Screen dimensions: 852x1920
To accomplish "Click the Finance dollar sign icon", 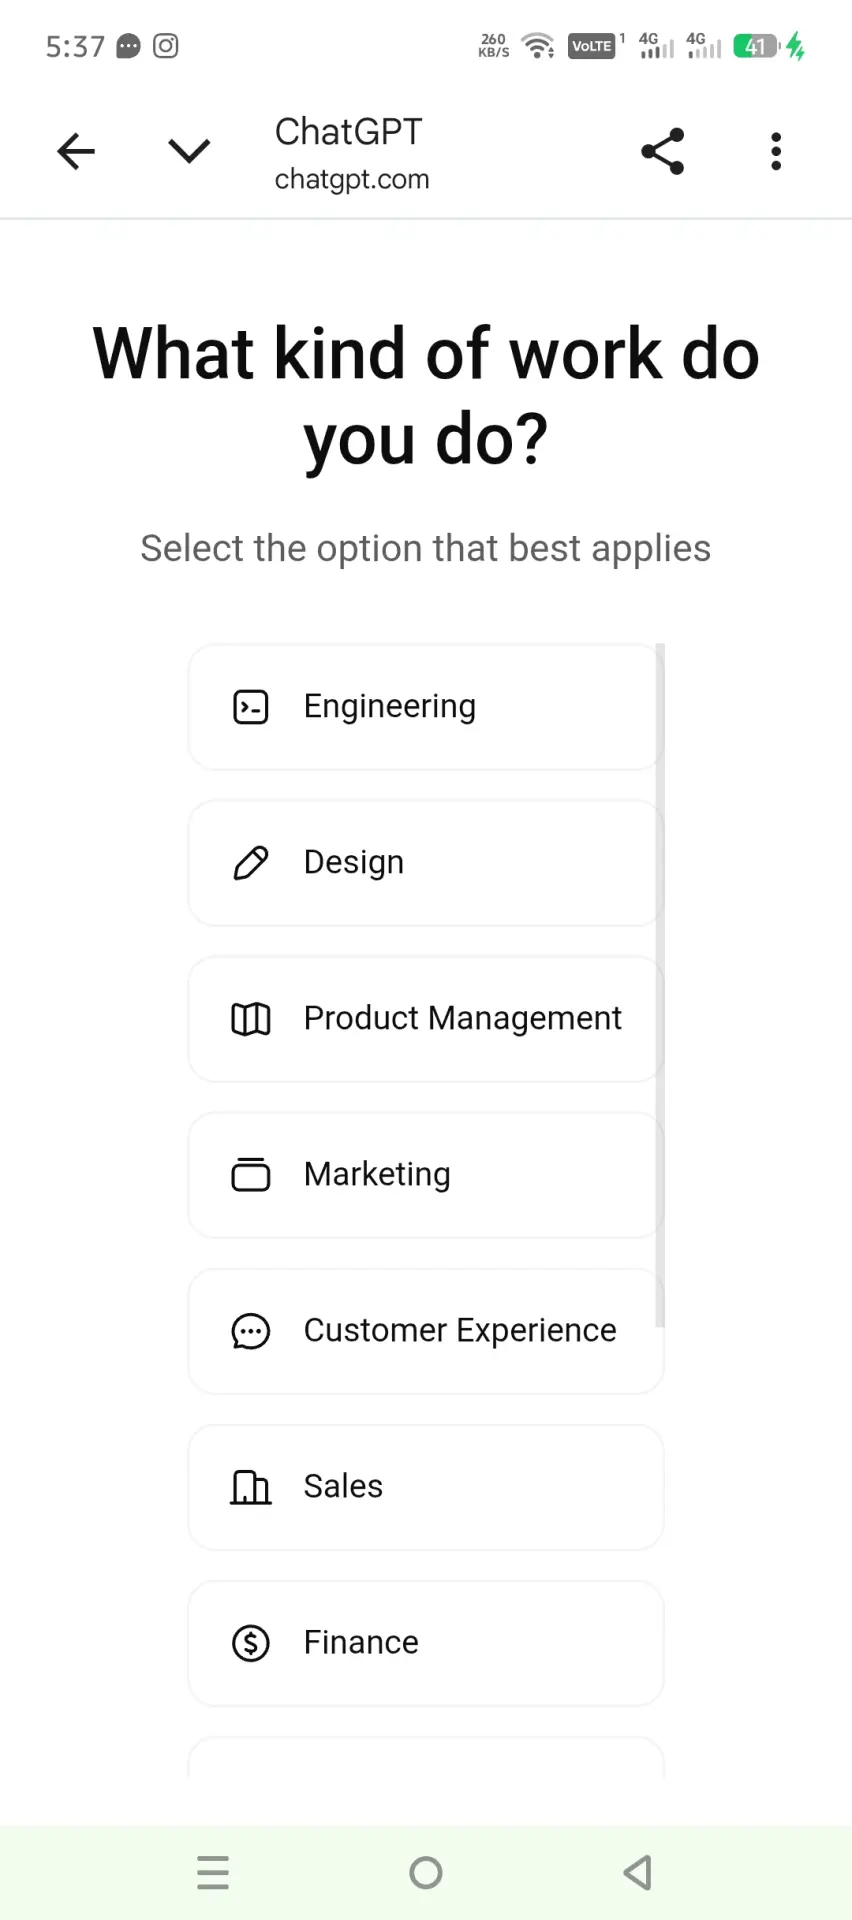I will tap(251, 1643).
